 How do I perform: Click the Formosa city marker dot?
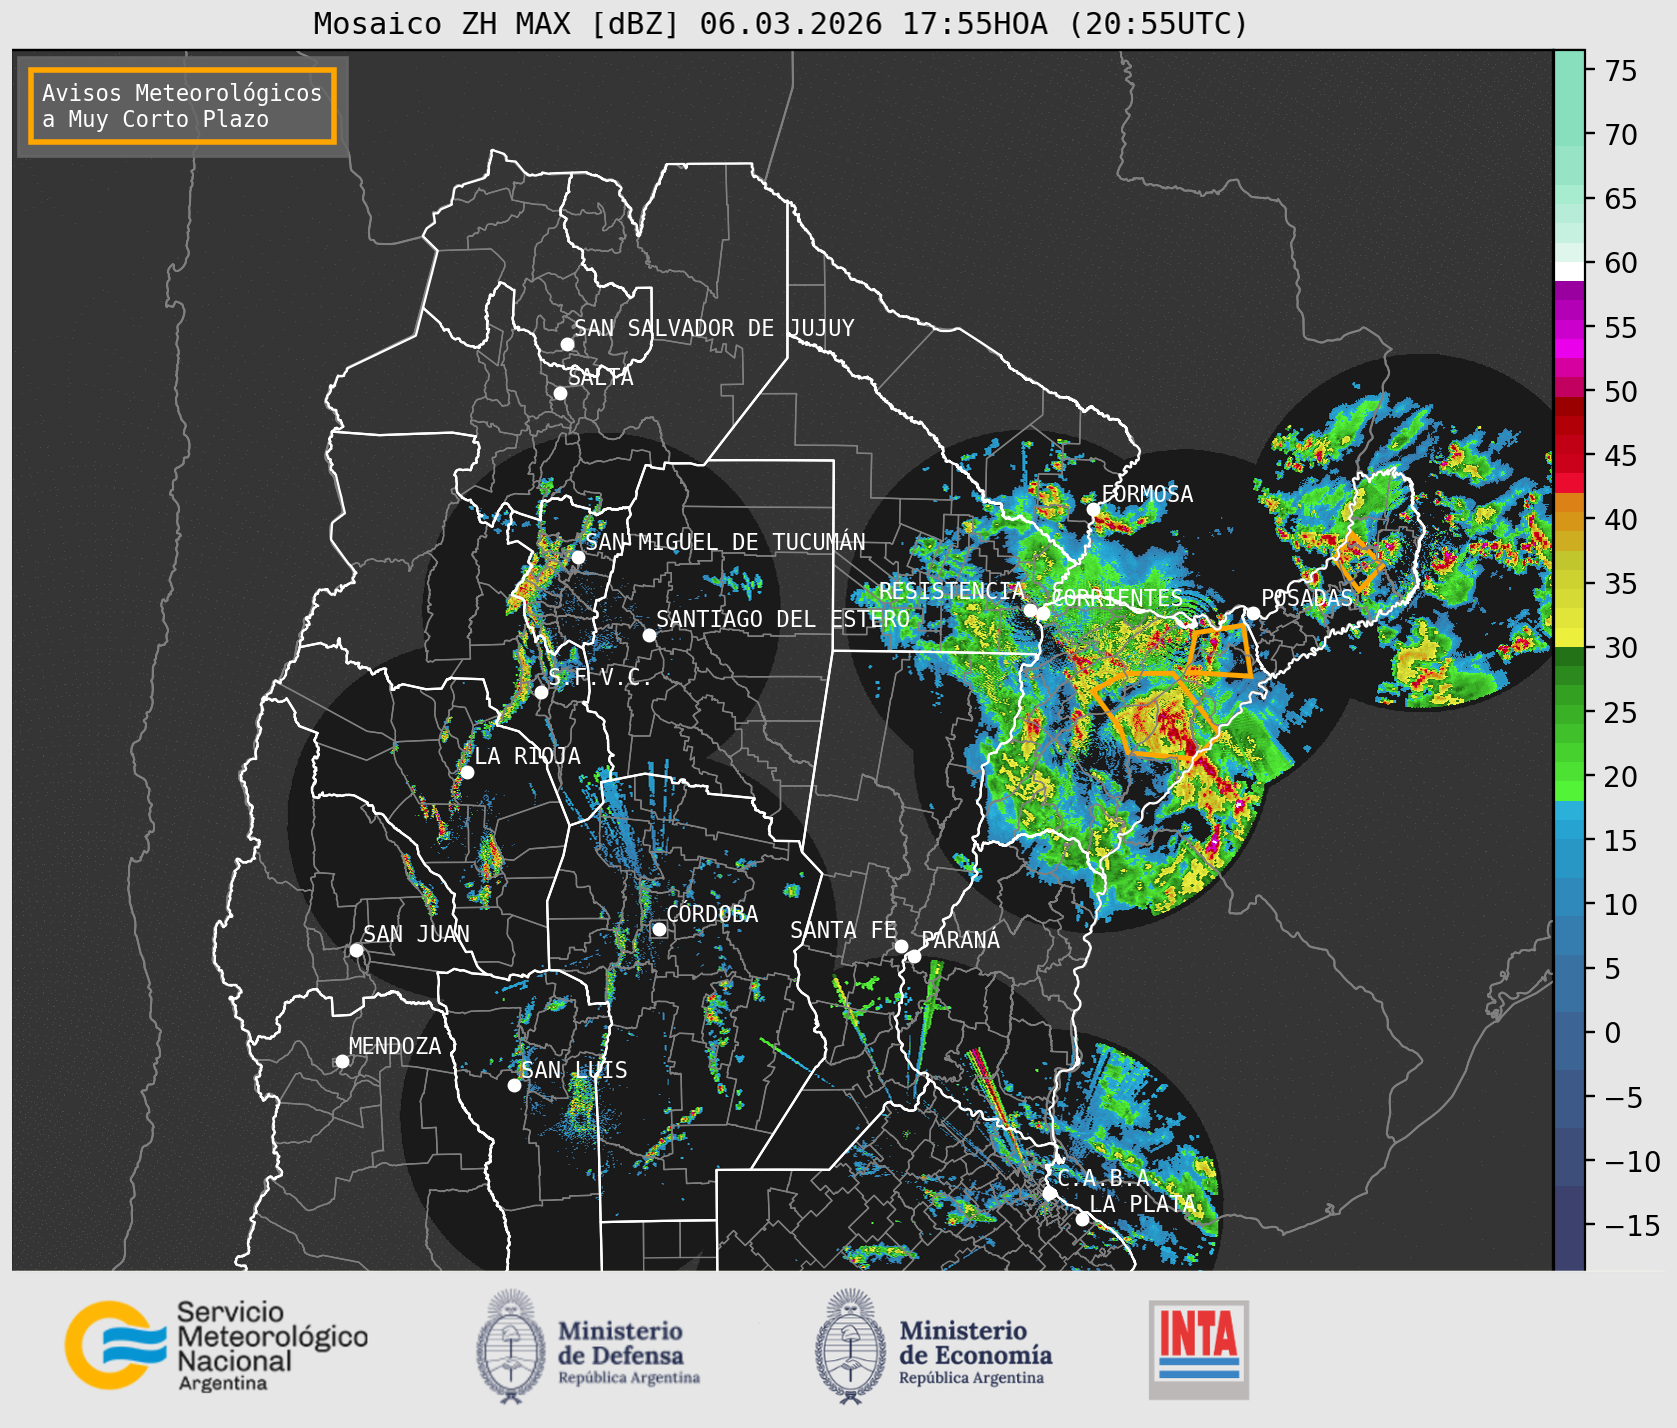point(1093,509)
